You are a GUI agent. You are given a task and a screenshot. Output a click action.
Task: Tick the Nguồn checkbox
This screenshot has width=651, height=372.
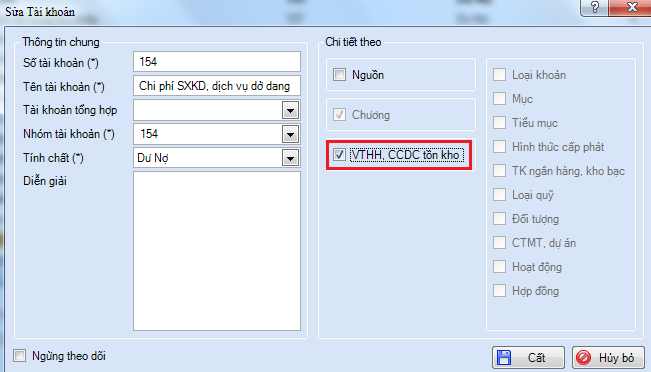click(339, 75)
